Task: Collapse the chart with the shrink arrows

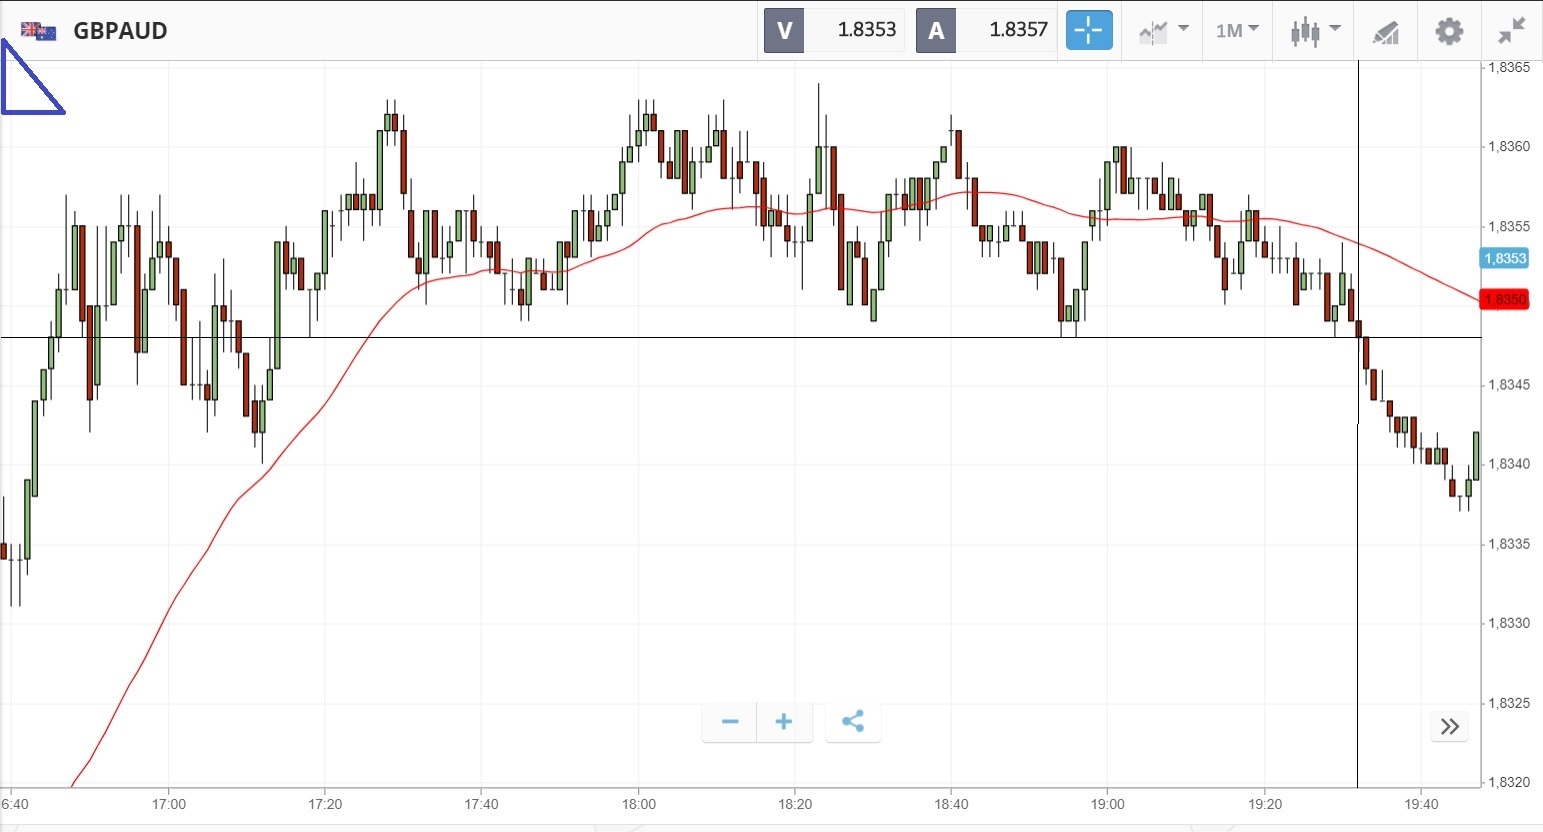Action: (x=1512, y=31)
